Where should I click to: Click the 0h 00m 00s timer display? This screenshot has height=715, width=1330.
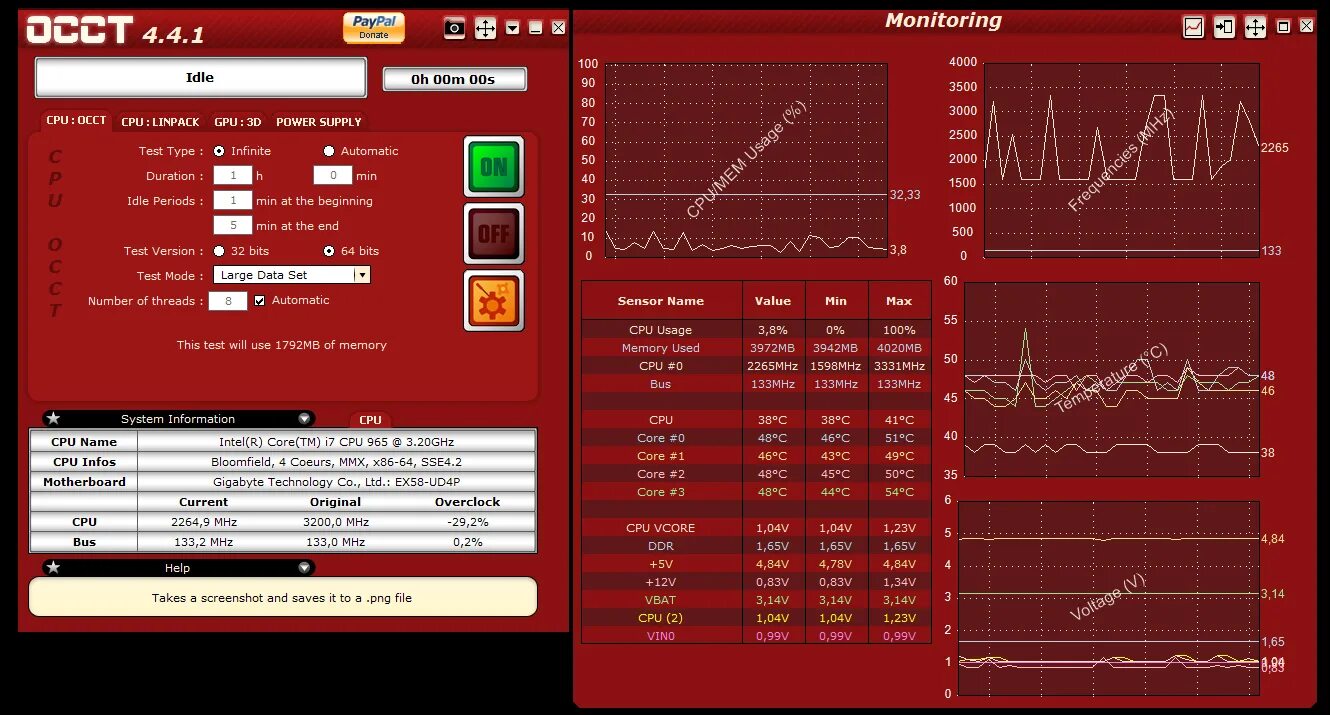[x=454, y=79]
